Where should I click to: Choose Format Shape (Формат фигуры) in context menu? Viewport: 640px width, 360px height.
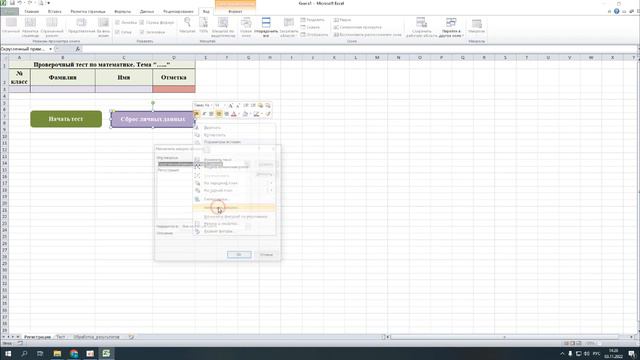click(x=234, y=231)
